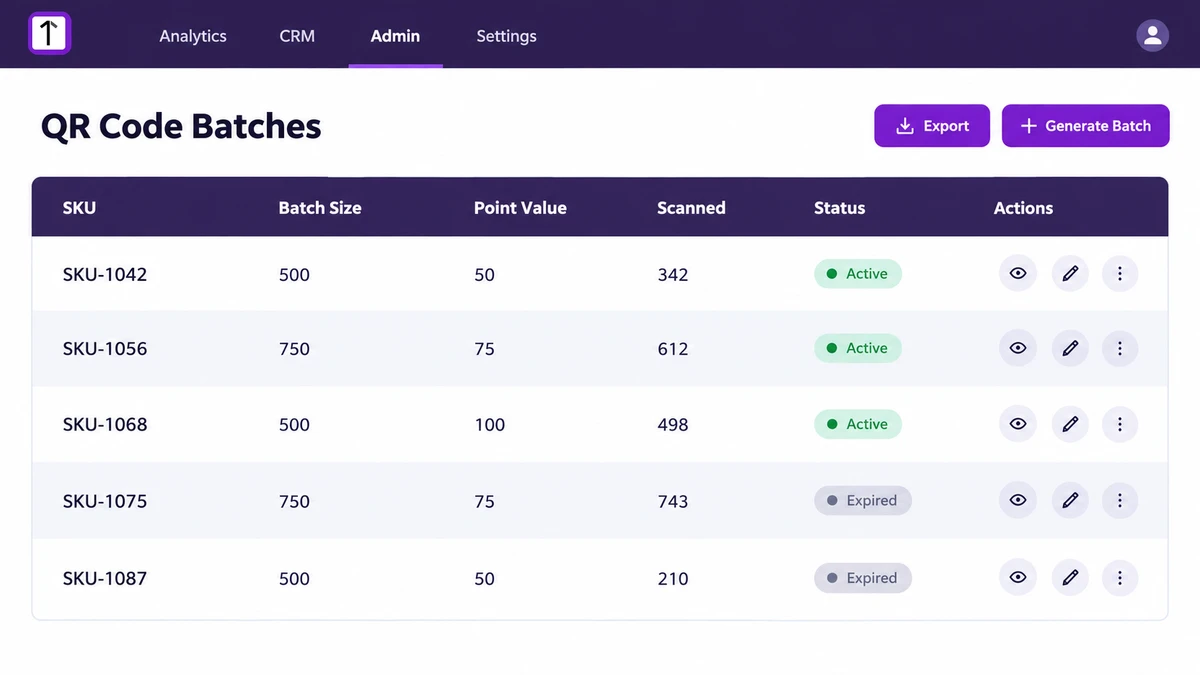Screen dimensions: 1200x675
Task: Edit the SKU-1075 batch with the pencil icon
Action: tap(1070, 500)
